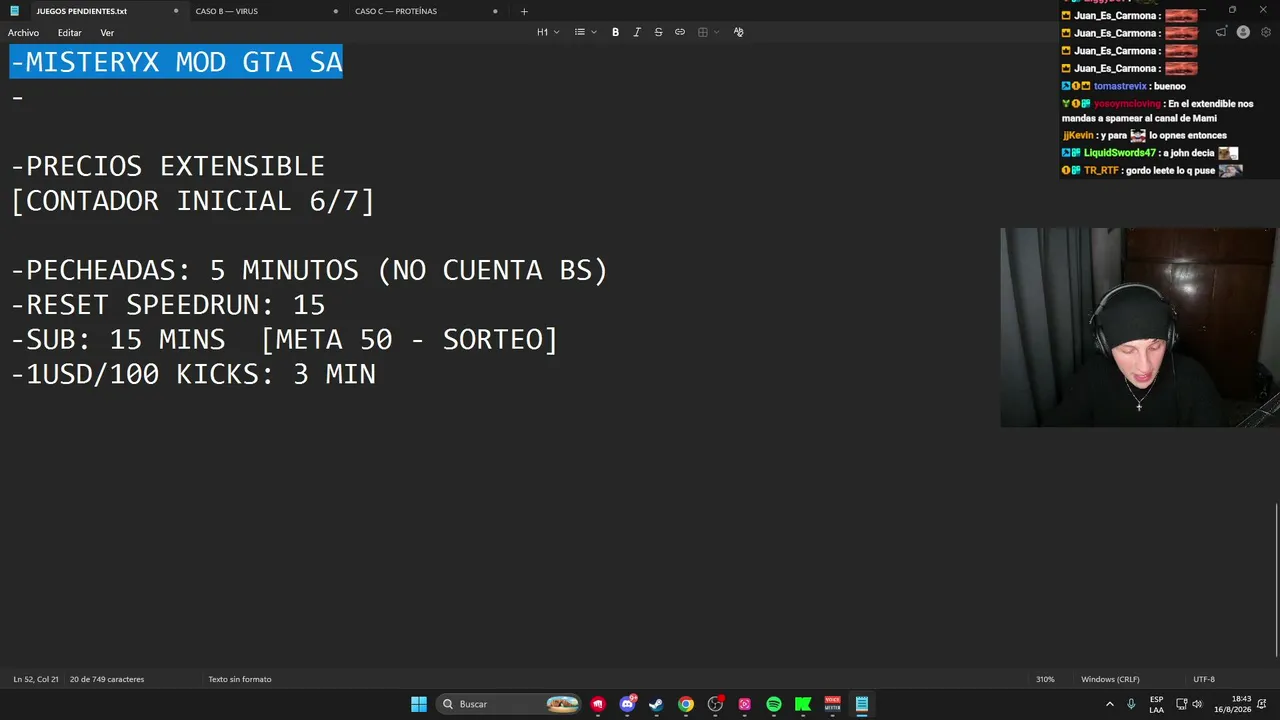Click the LiquidSwords47 username in chat

[1120, 153]
